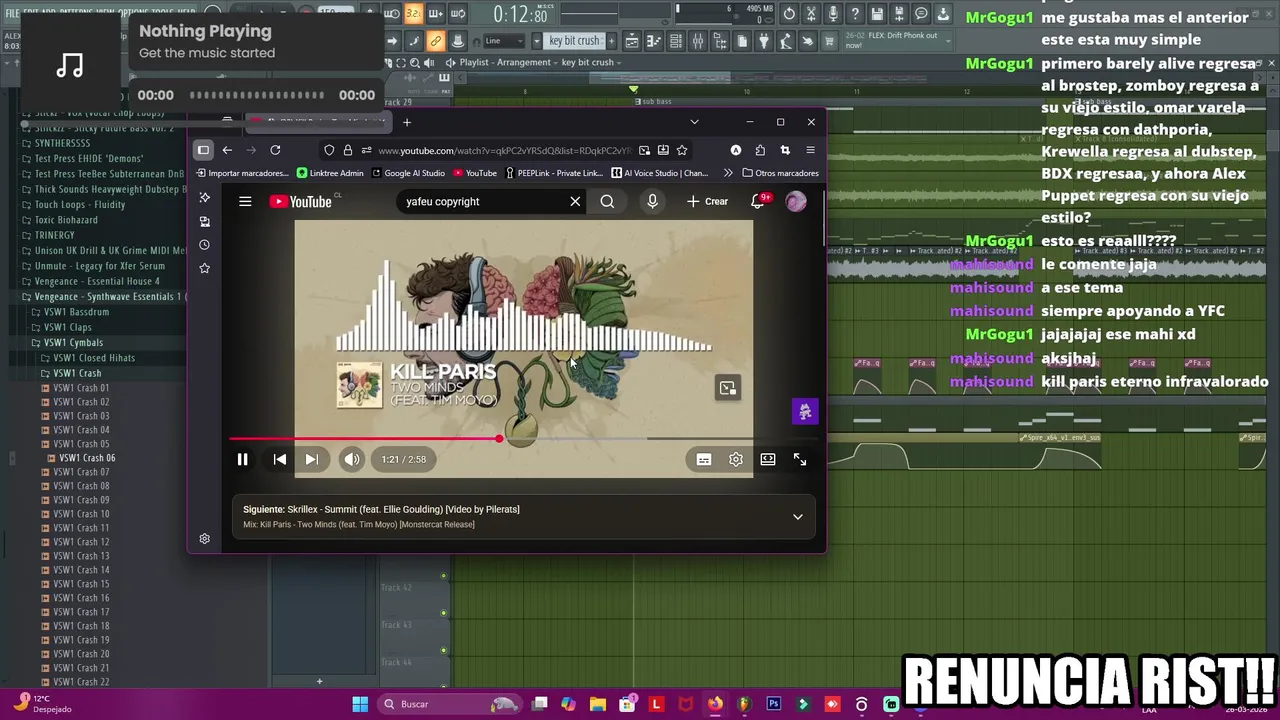Open YouTube notifications bell
The height and width of the screenshot is (720, 1280).
[758, 201]
